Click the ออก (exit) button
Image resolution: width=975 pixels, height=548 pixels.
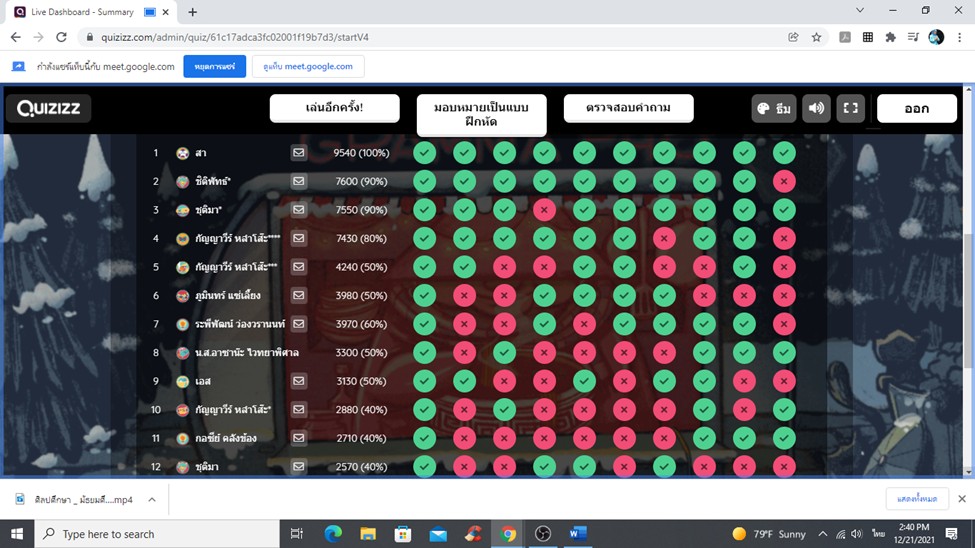point(916,109)
